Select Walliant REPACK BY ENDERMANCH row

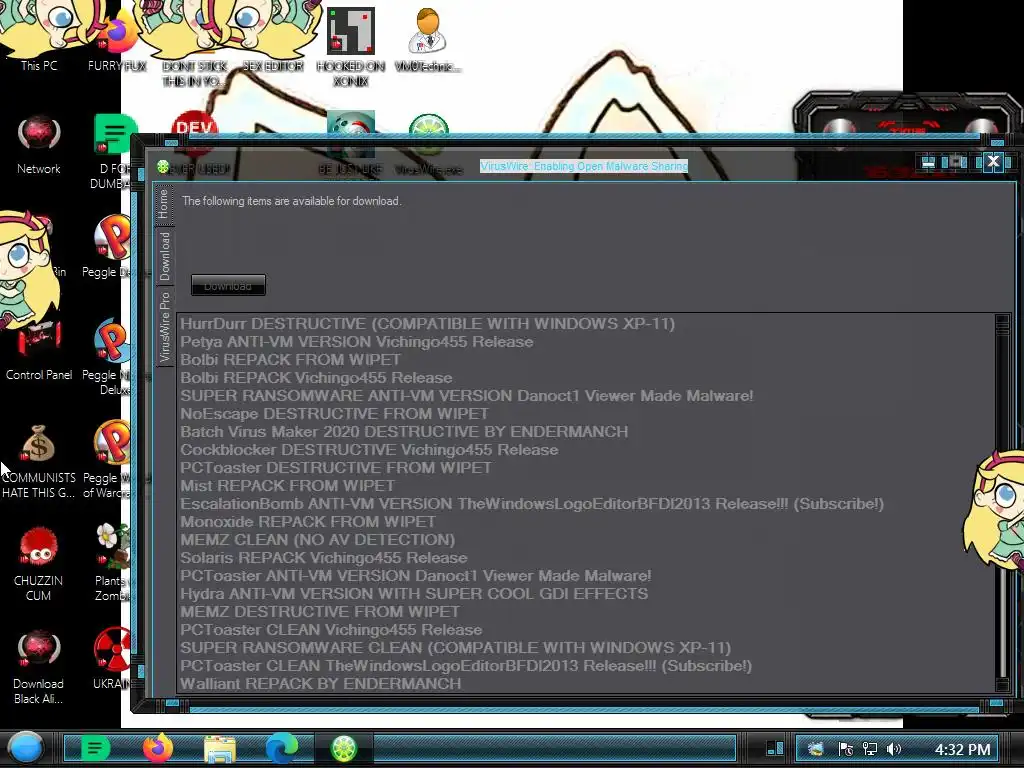[x=586, y=684]
